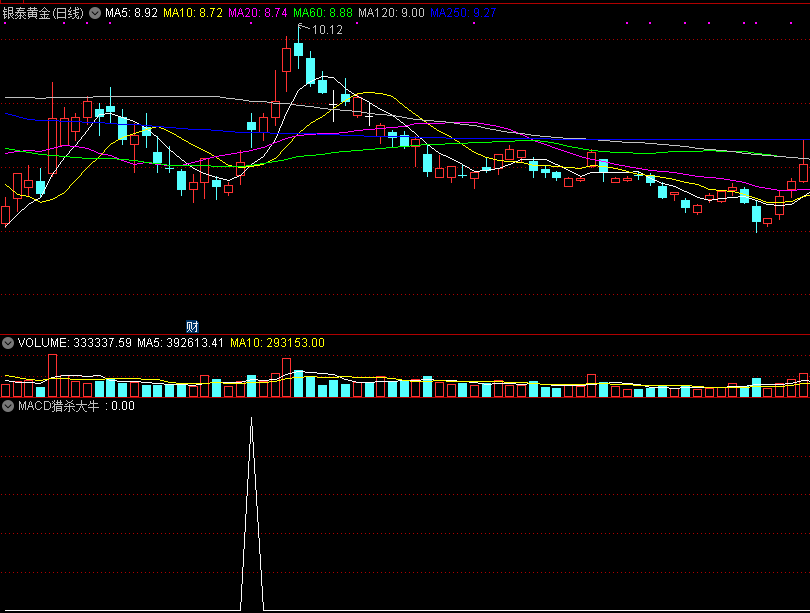Click the MA120: 9.00 label

pos(392,13)
